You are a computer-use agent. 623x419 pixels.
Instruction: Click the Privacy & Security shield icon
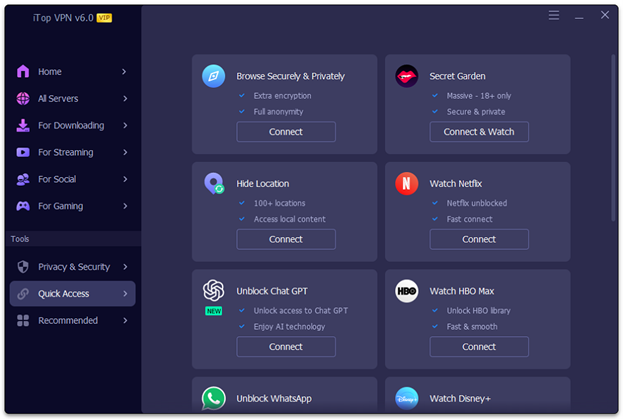(23, 266)
